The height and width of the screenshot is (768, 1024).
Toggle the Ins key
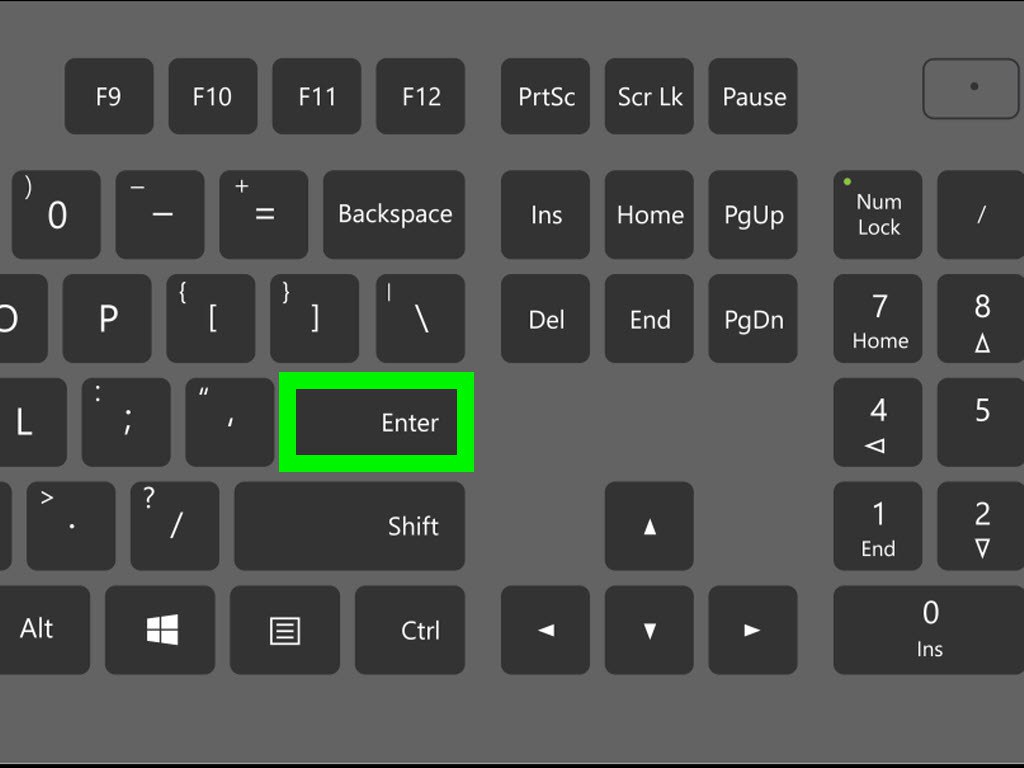(x=545, y=215)
